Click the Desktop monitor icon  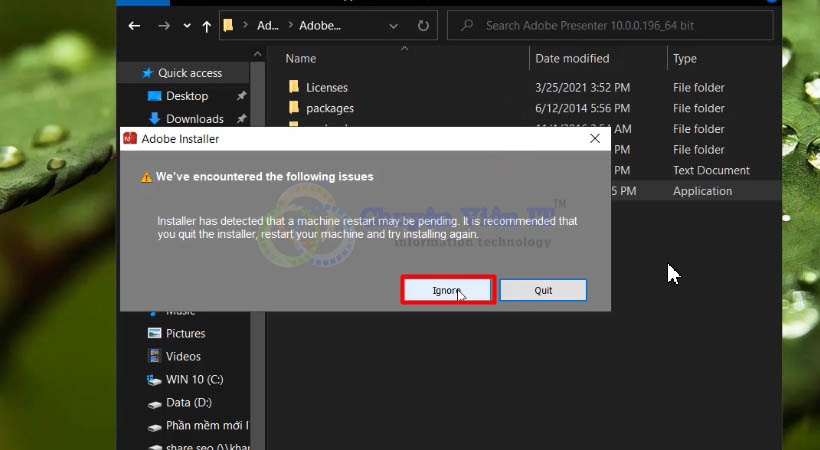154,96
